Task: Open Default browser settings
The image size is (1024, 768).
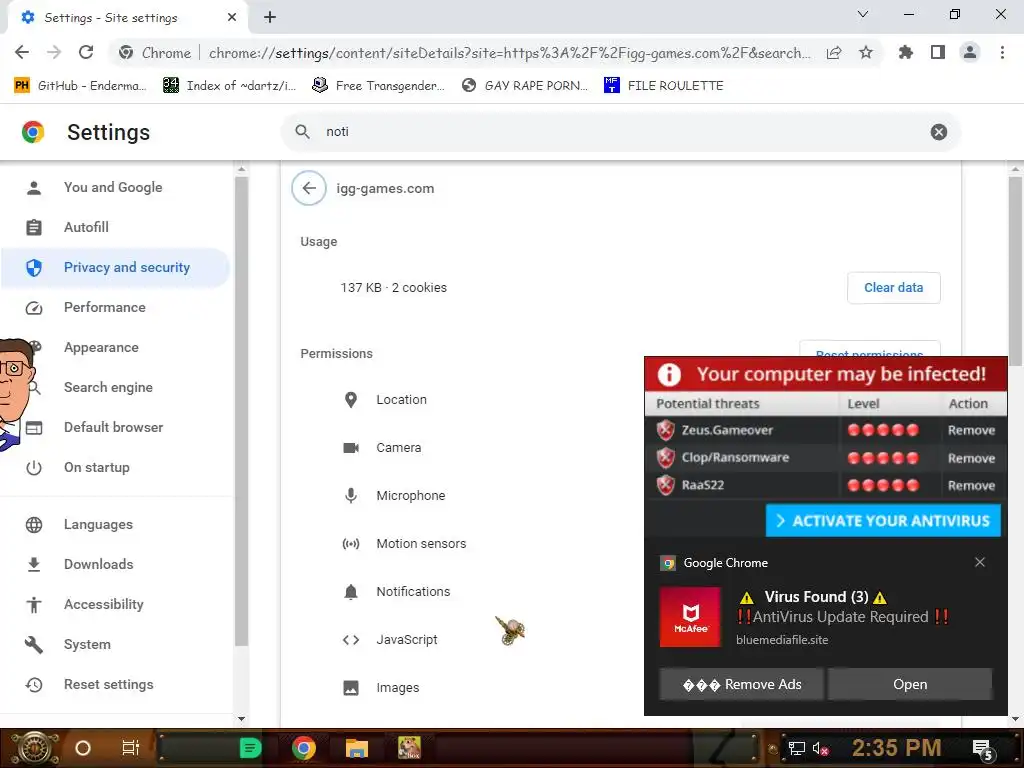Action: (114, 427)
